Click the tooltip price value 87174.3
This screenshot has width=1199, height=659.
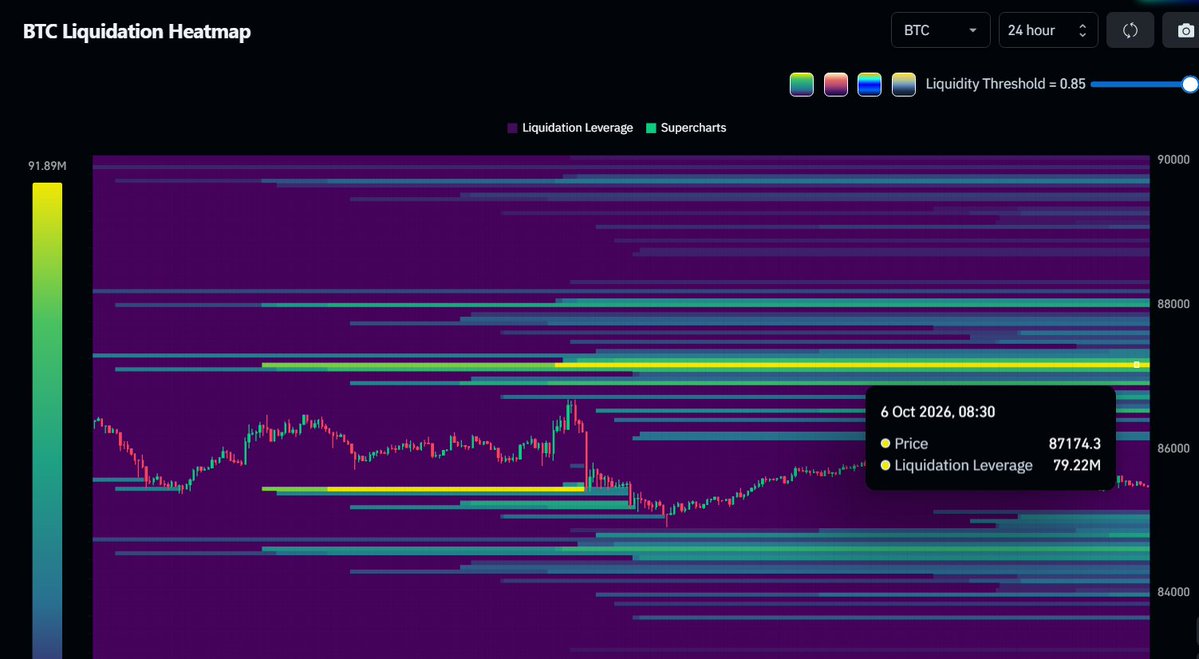pyautogui.click(x=1074, y=443)
